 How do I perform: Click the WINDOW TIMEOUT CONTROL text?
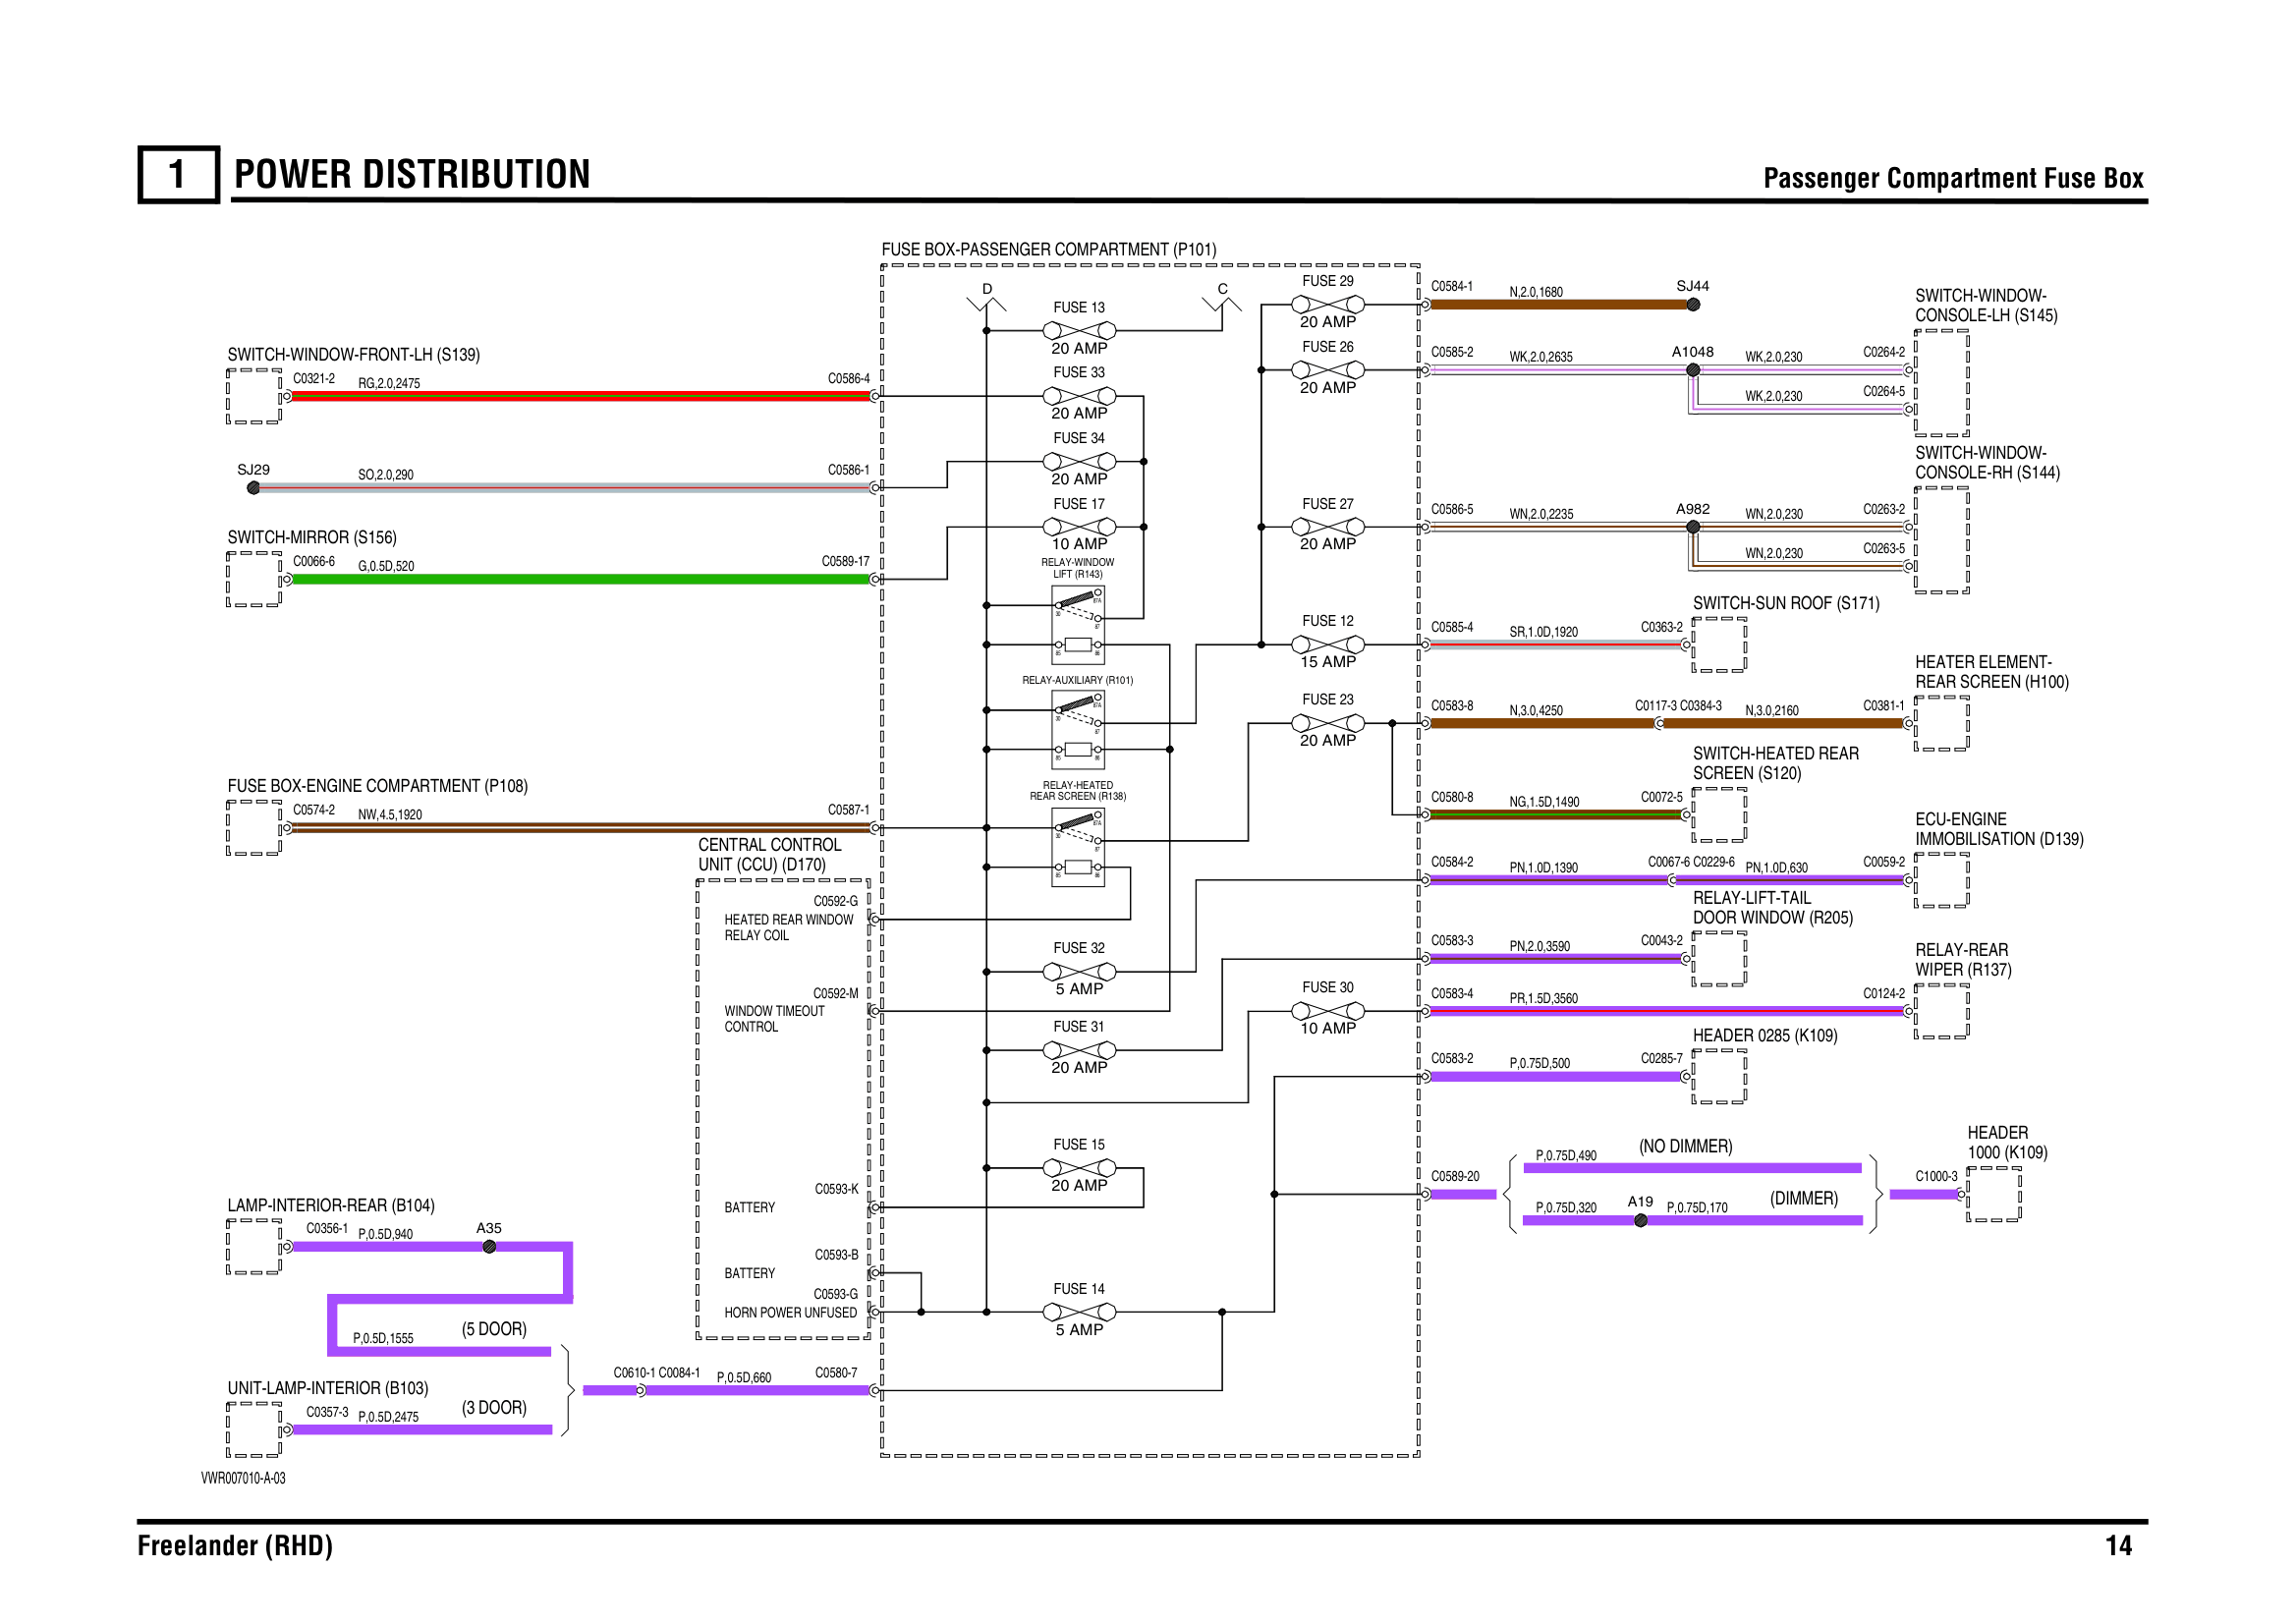tap(774, 1019)
